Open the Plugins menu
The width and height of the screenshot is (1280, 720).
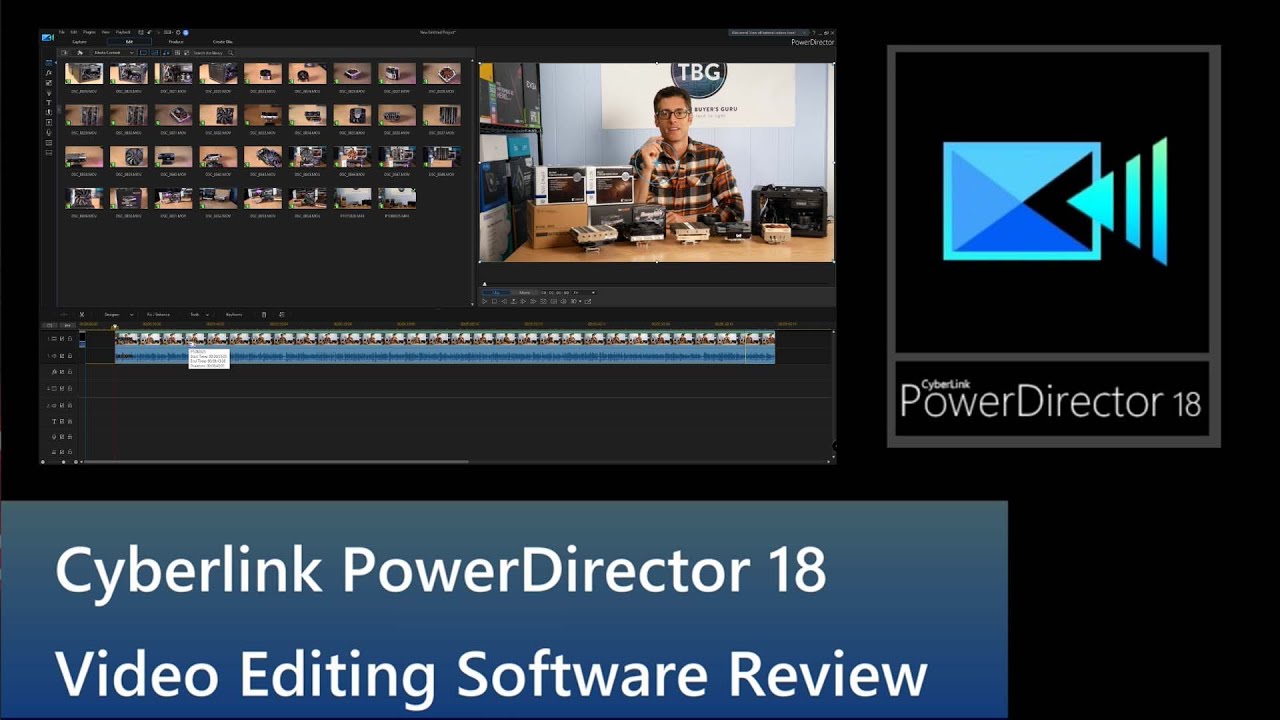pyautogui.click(x=89, y=32)
